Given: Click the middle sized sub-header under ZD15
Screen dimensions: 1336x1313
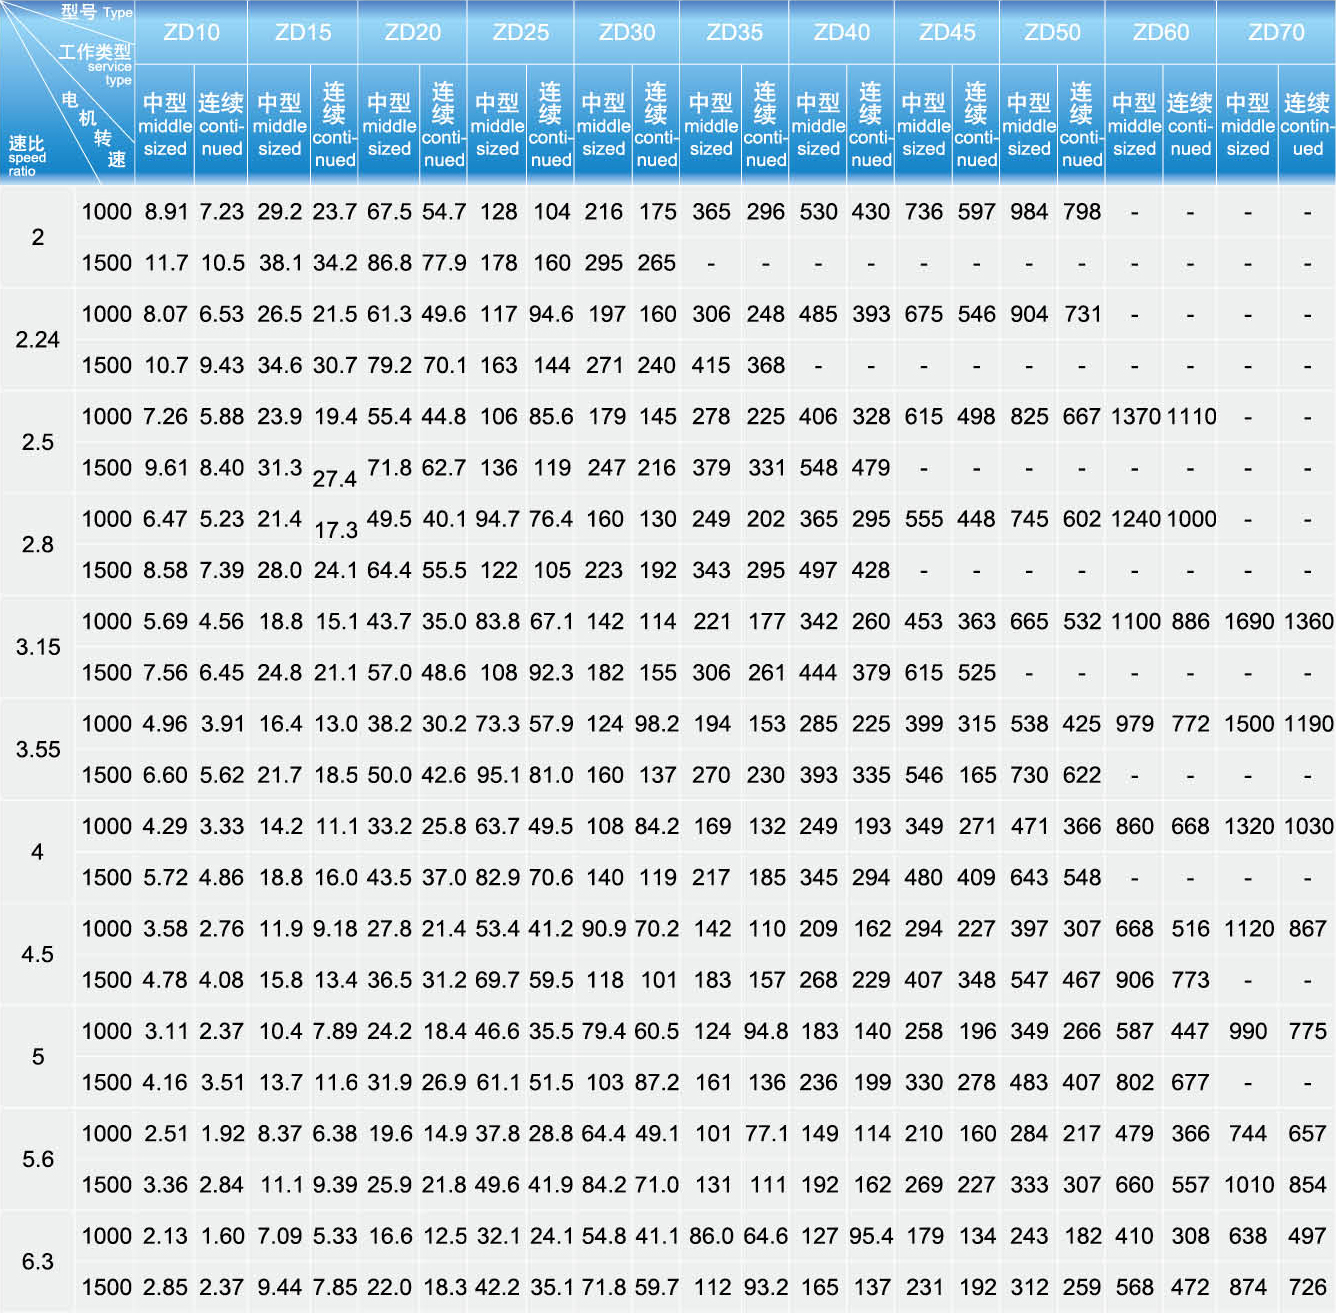Looking at the screenshot, I should (279, 125).
